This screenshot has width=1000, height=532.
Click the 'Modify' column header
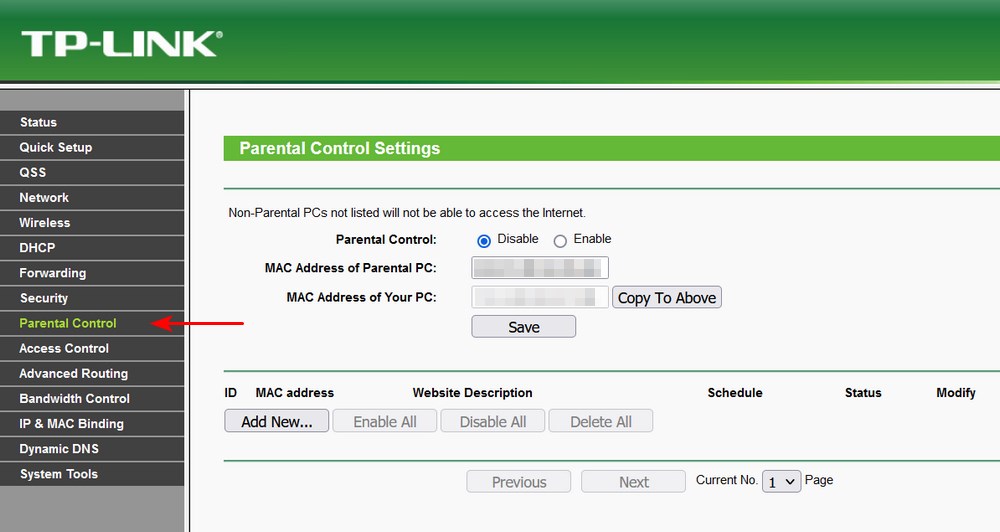tap(955, 393)
